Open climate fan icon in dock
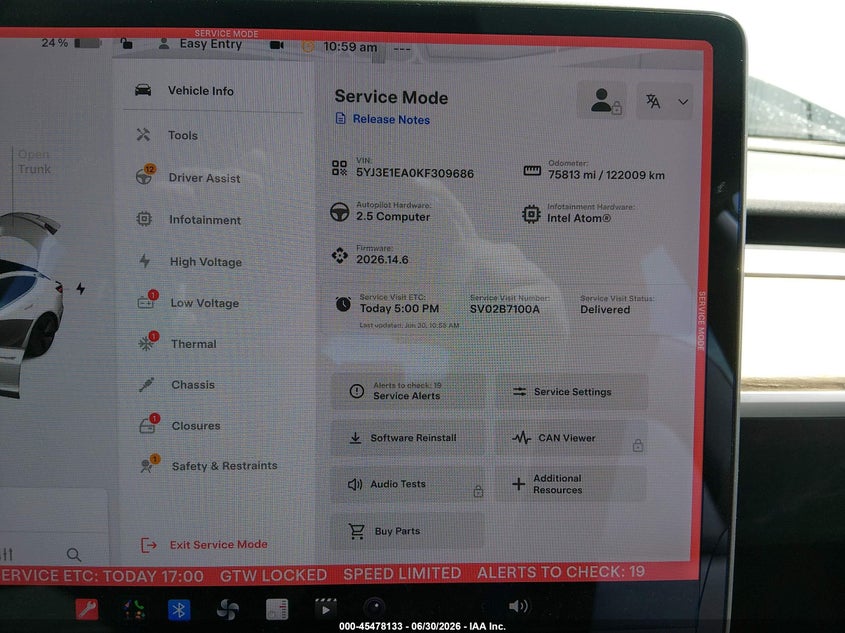This screenshot has height=633, width=845. click(227, 610)
